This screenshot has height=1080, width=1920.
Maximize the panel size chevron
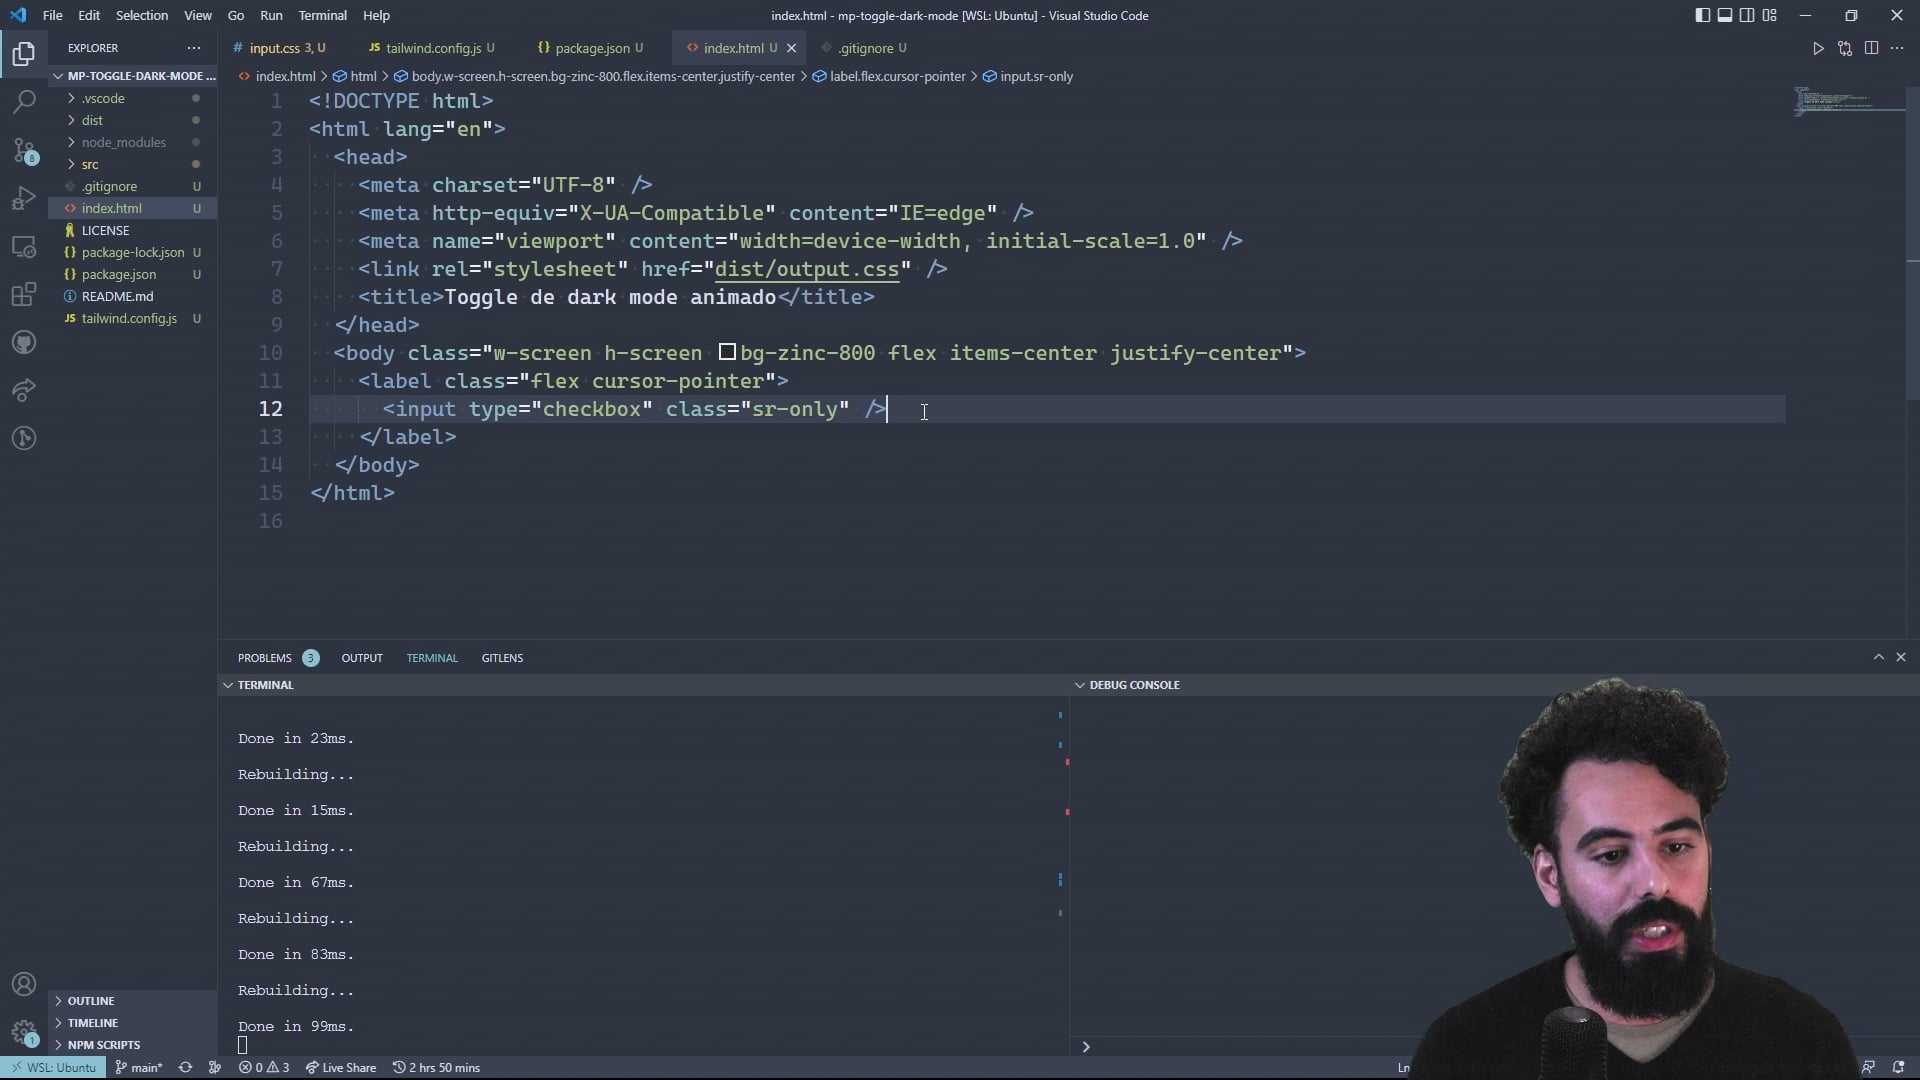point(1878,657)
